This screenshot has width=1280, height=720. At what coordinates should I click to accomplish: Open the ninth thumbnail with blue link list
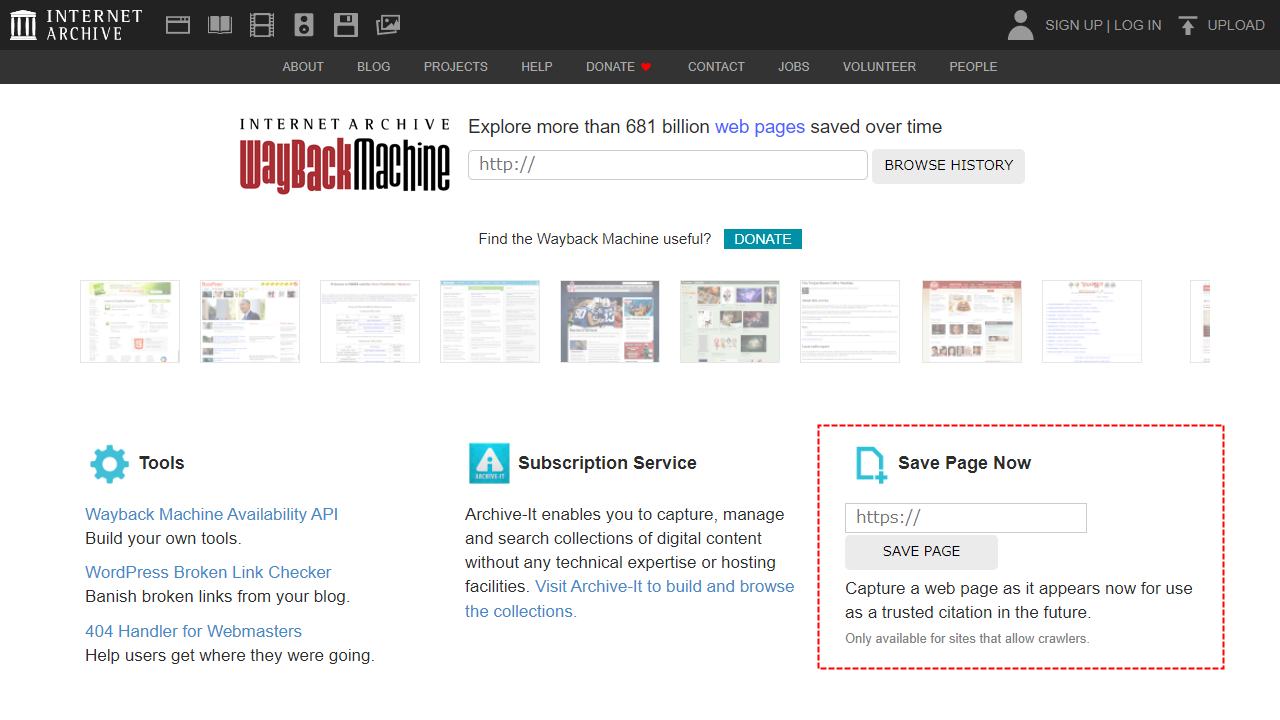tap(1092, 321)
